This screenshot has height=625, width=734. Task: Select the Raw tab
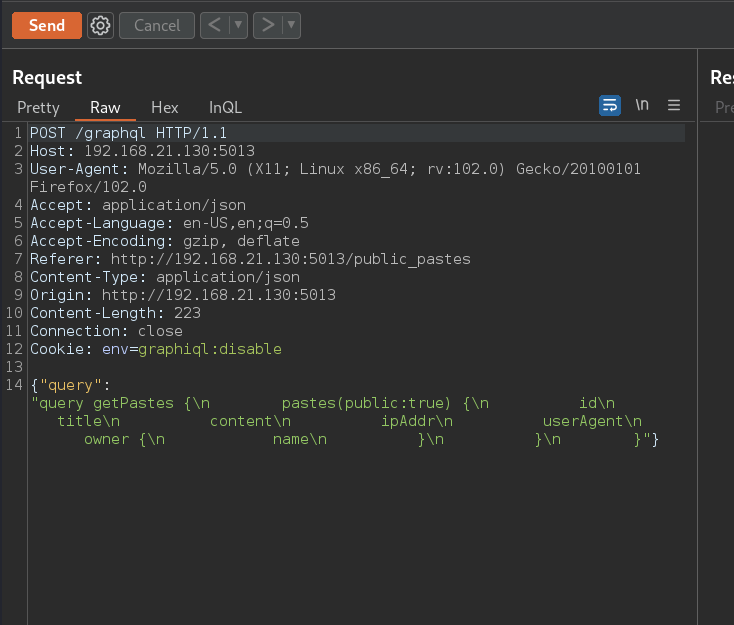click(x=105, y=107)
